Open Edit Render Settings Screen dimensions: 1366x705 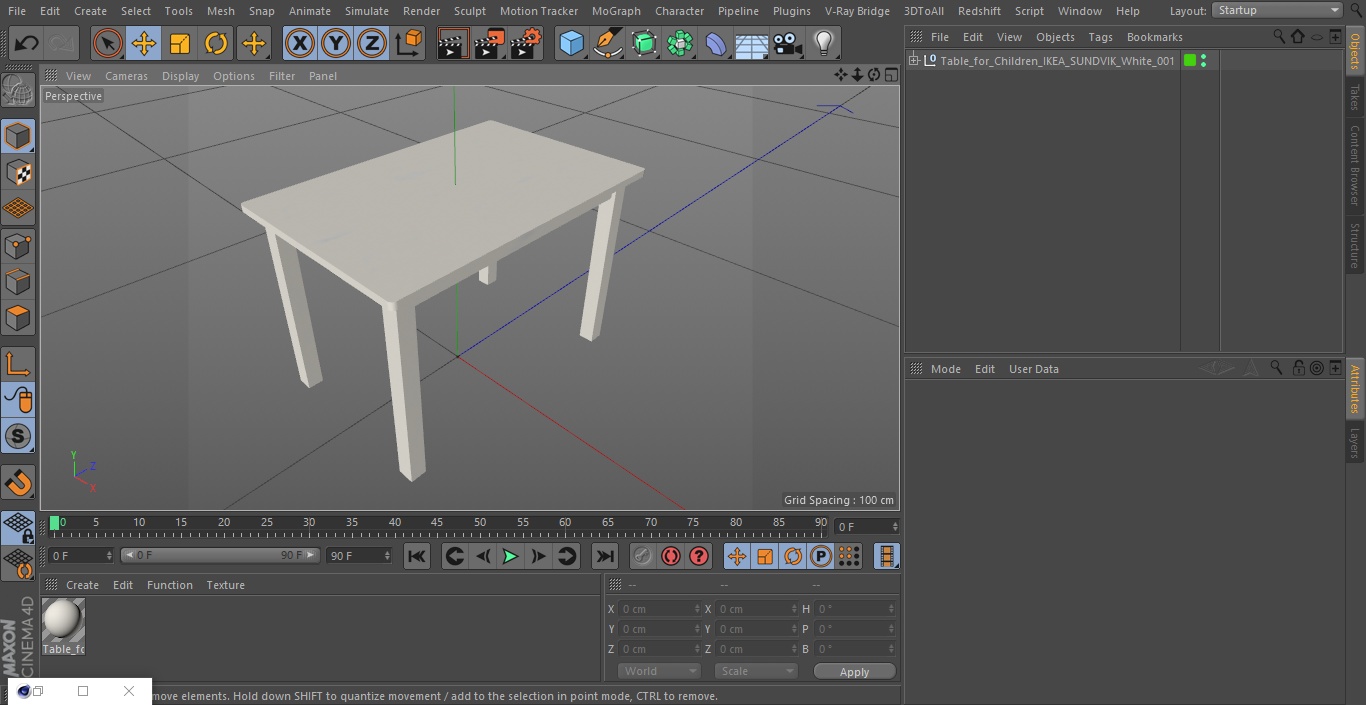(x=526, y=43)
